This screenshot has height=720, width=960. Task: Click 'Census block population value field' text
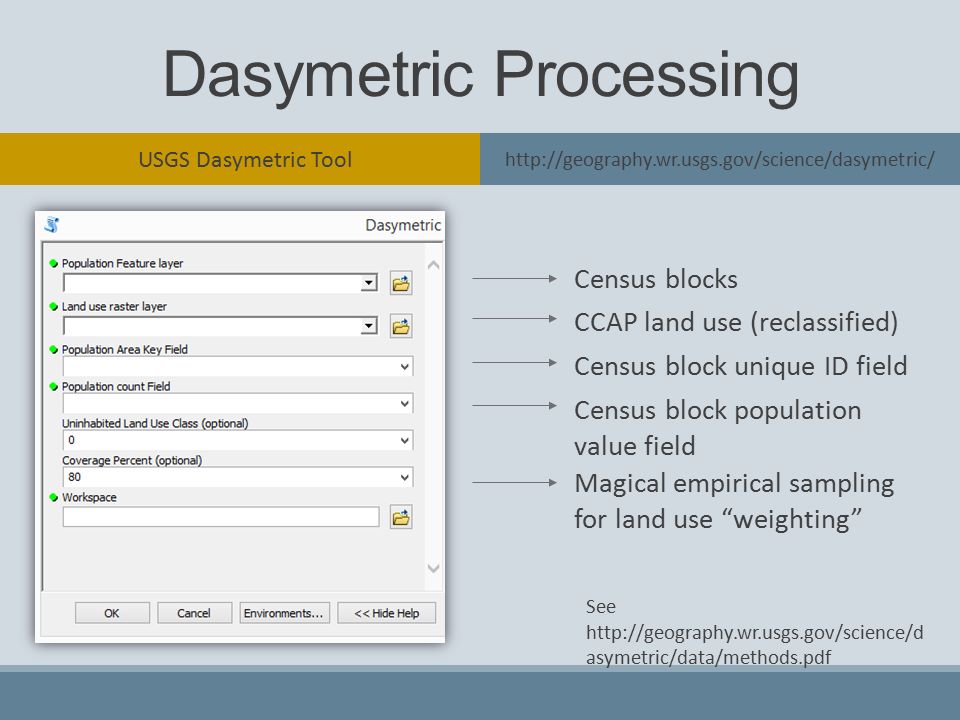point(718,428)
